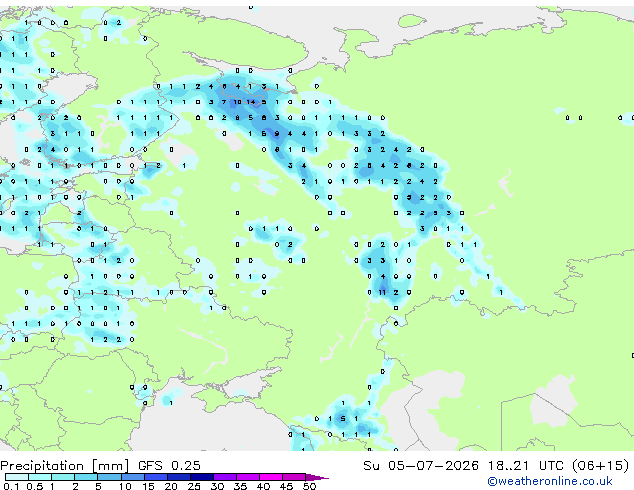Click the 'Precipitation [mm]' title text
This screenshot has width=634, height=490.
pos(64,466)
